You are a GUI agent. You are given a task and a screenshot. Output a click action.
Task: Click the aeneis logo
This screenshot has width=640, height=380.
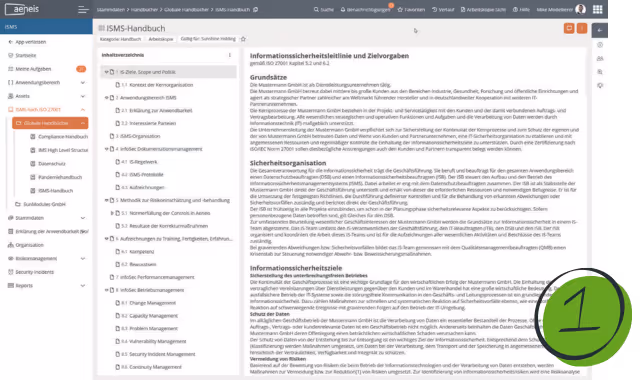(22, 9)
